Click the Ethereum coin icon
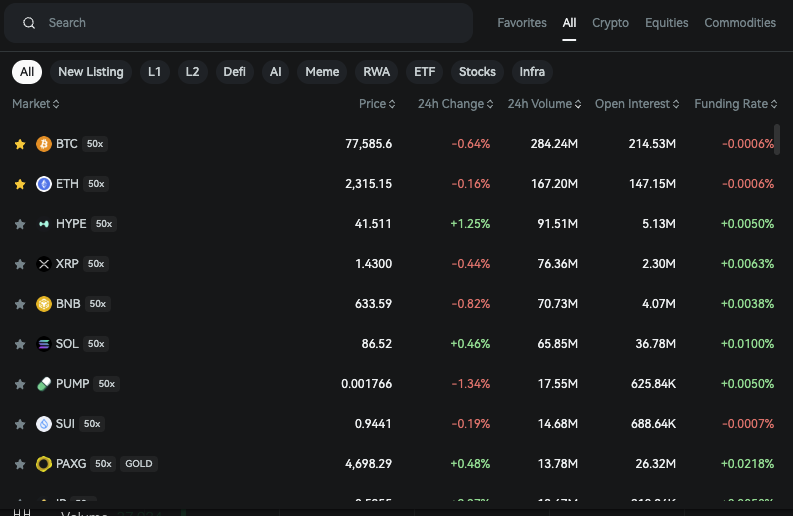The width and height of the screenshot is (793, 516). [44, 184]
